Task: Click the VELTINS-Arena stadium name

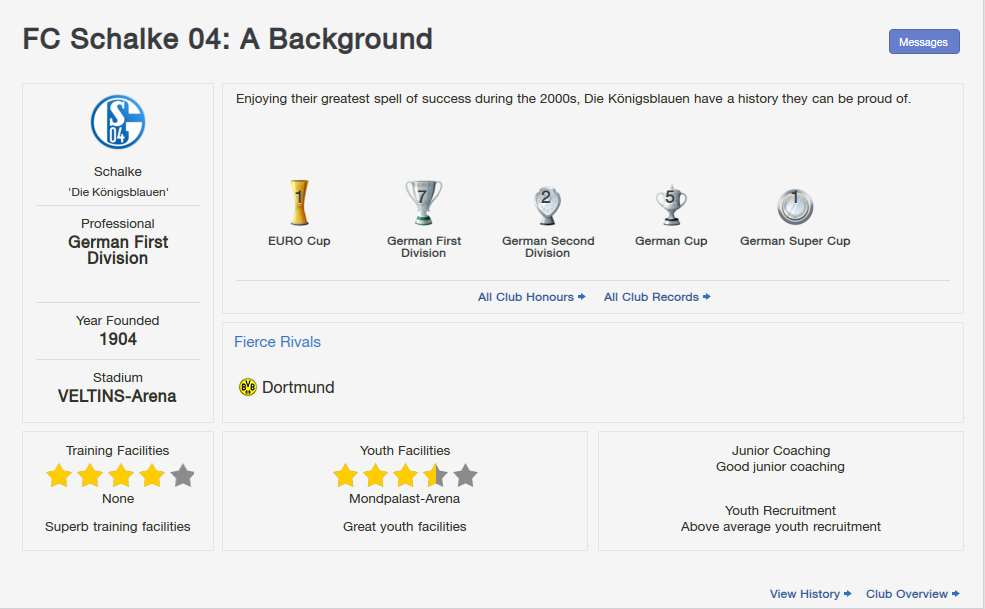Action: (117, 396)
